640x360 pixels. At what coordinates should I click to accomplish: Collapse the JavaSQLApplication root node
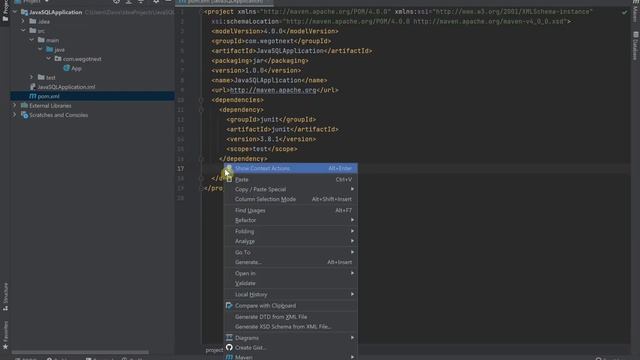point(15,12)
